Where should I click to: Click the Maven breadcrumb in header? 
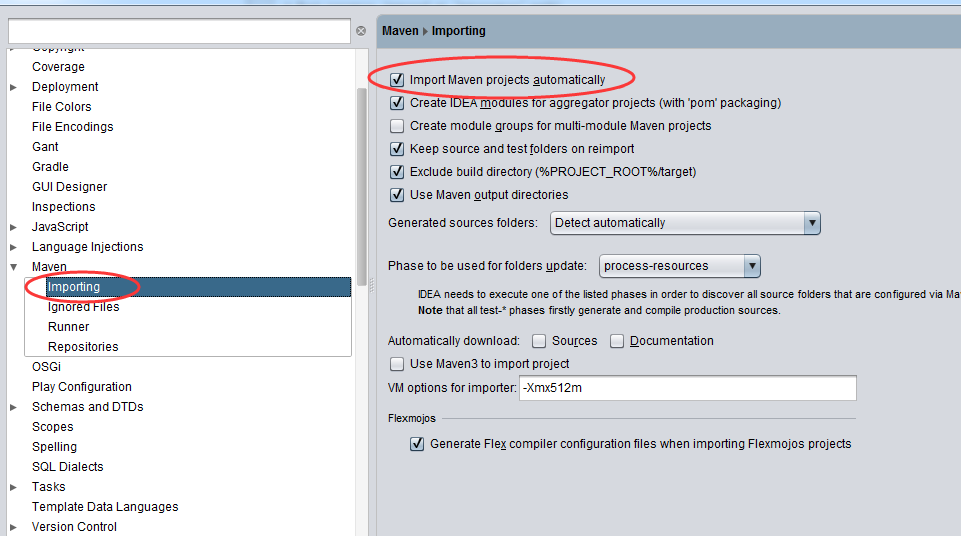(x=400, y=31)
